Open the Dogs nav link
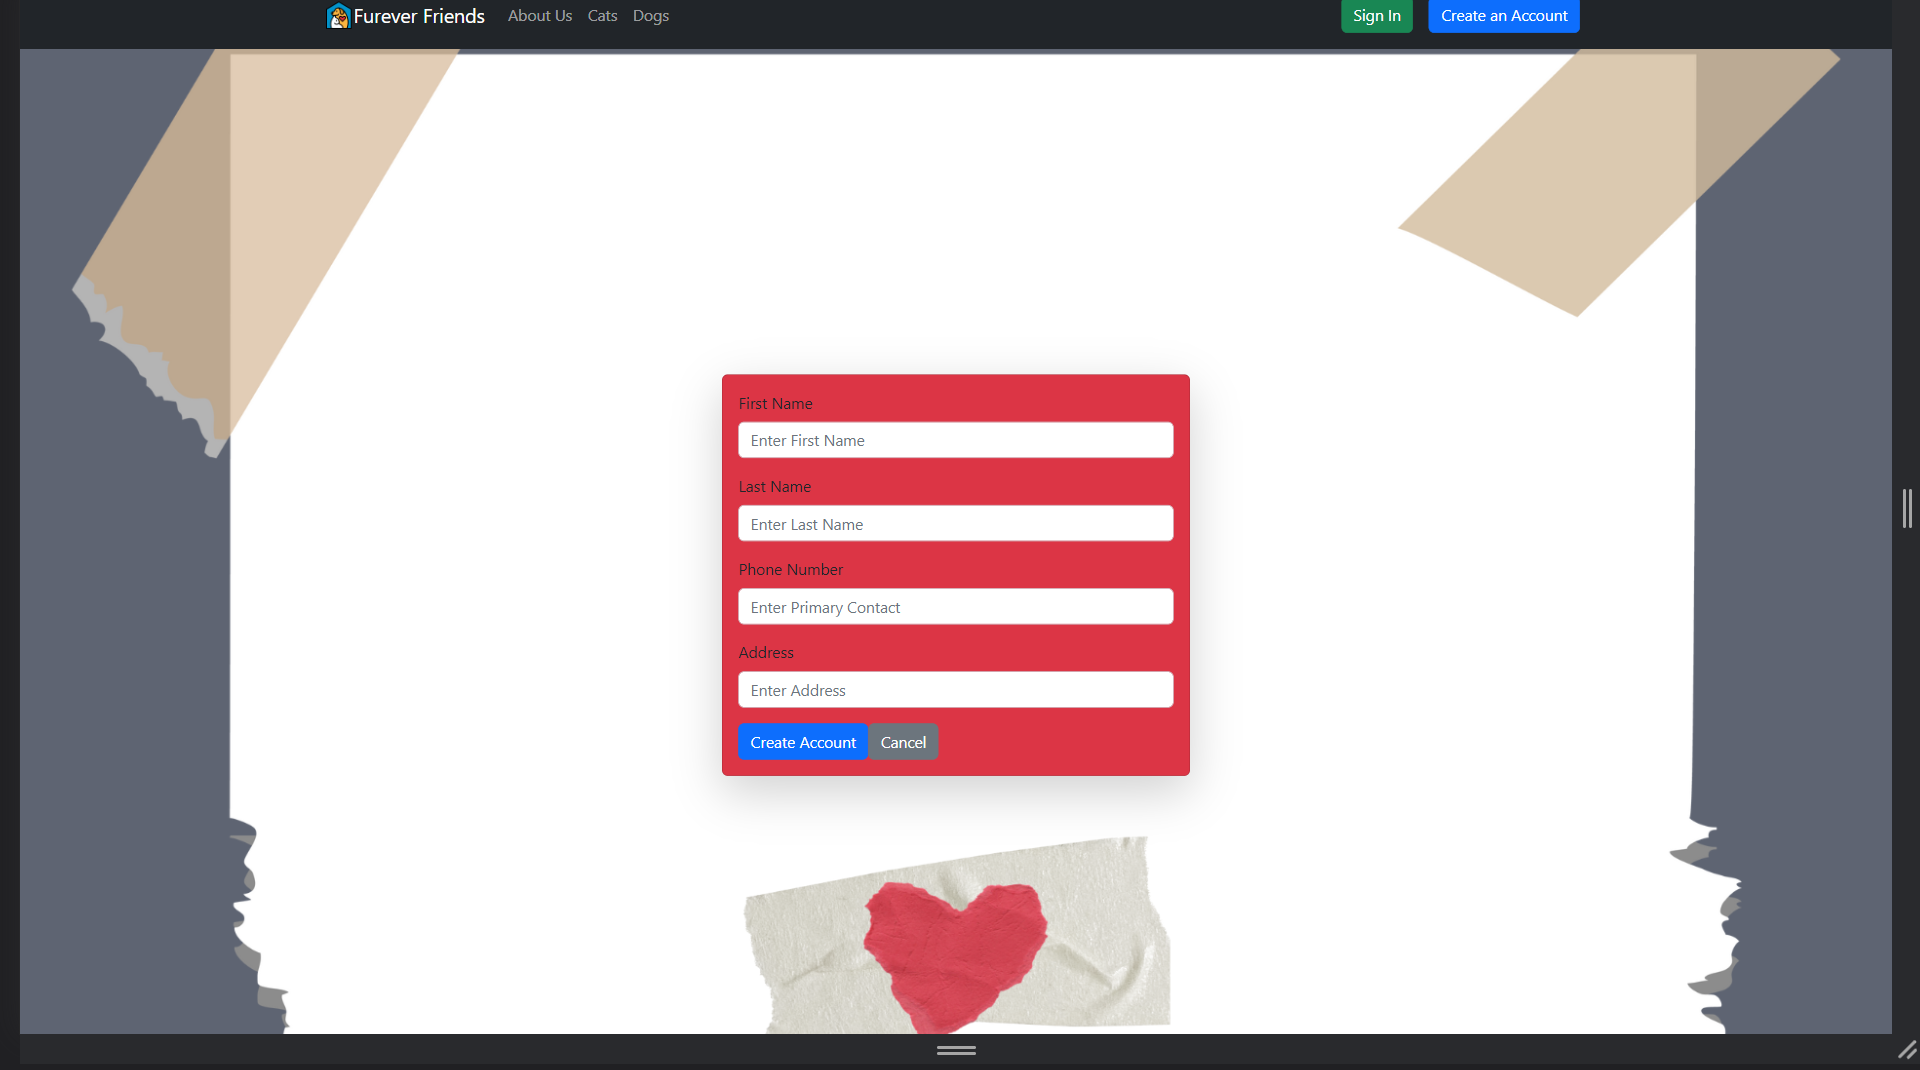Image resolution: width=1920 pixels, height=1070 pixels. click(x=651, y=16)
